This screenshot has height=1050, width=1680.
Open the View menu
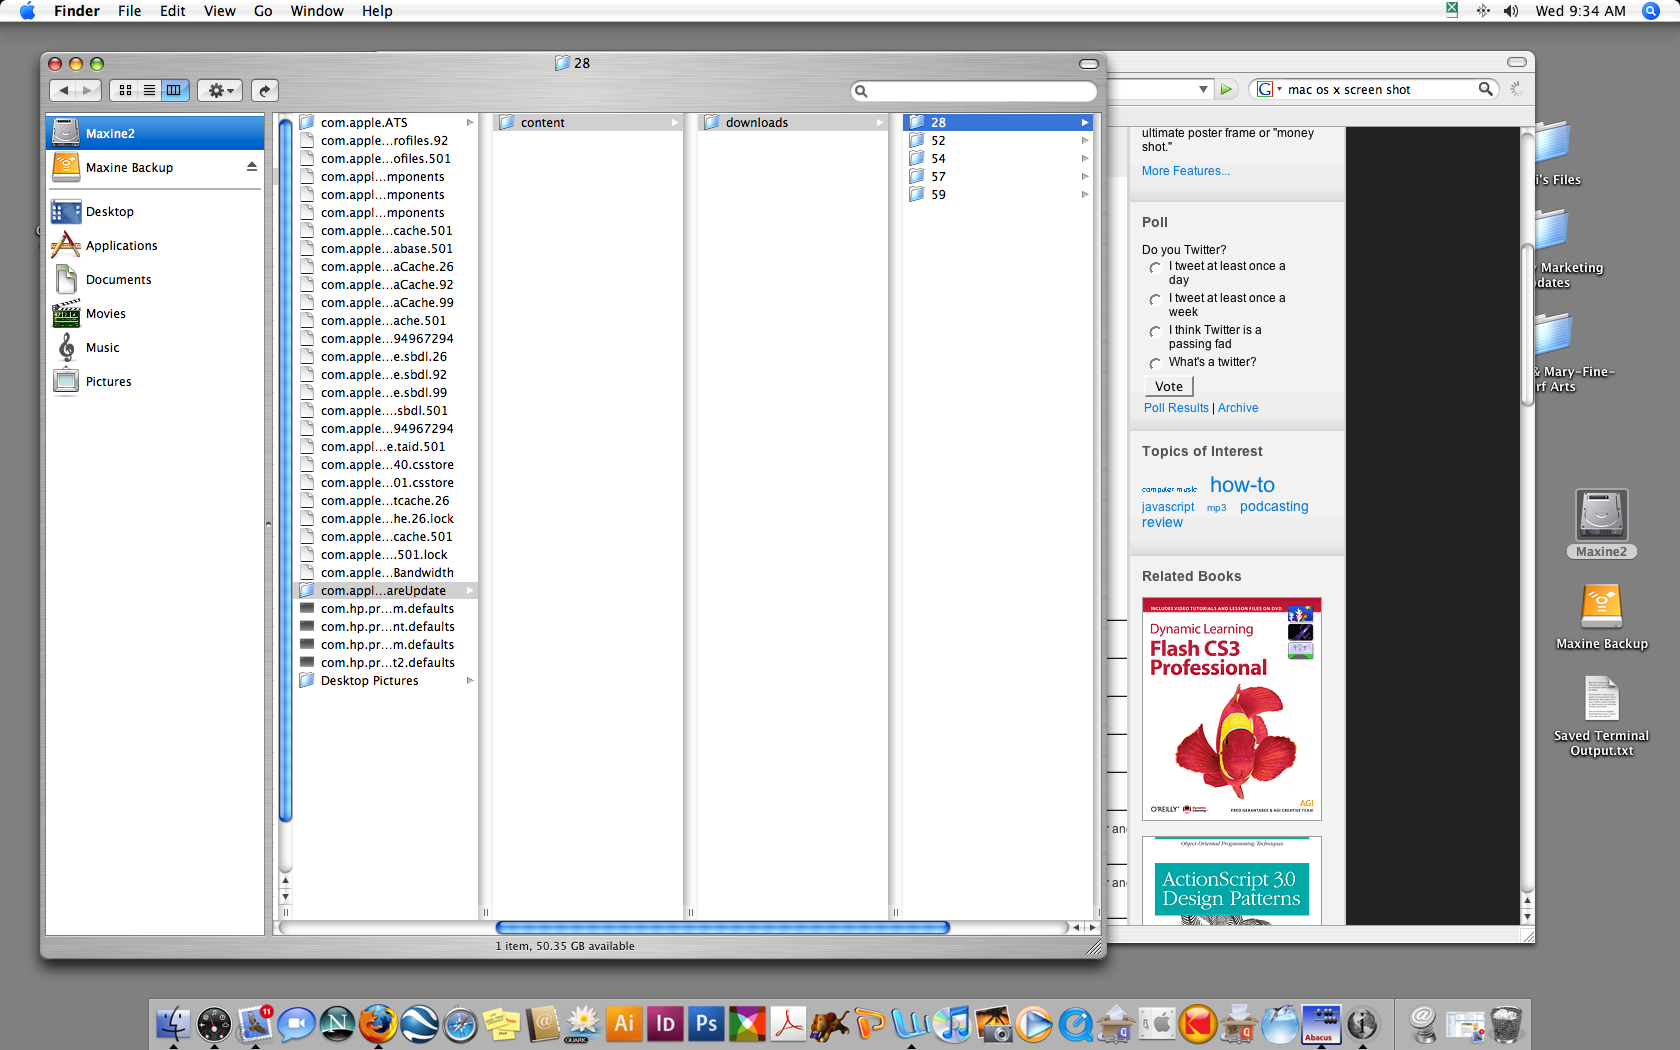click(219, 11)
